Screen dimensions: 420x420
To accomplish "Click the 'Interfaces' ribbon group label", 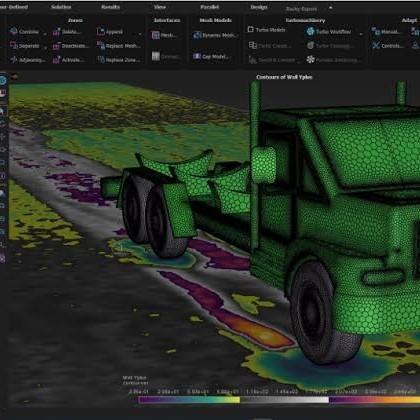I will click(x=167, y=20).
